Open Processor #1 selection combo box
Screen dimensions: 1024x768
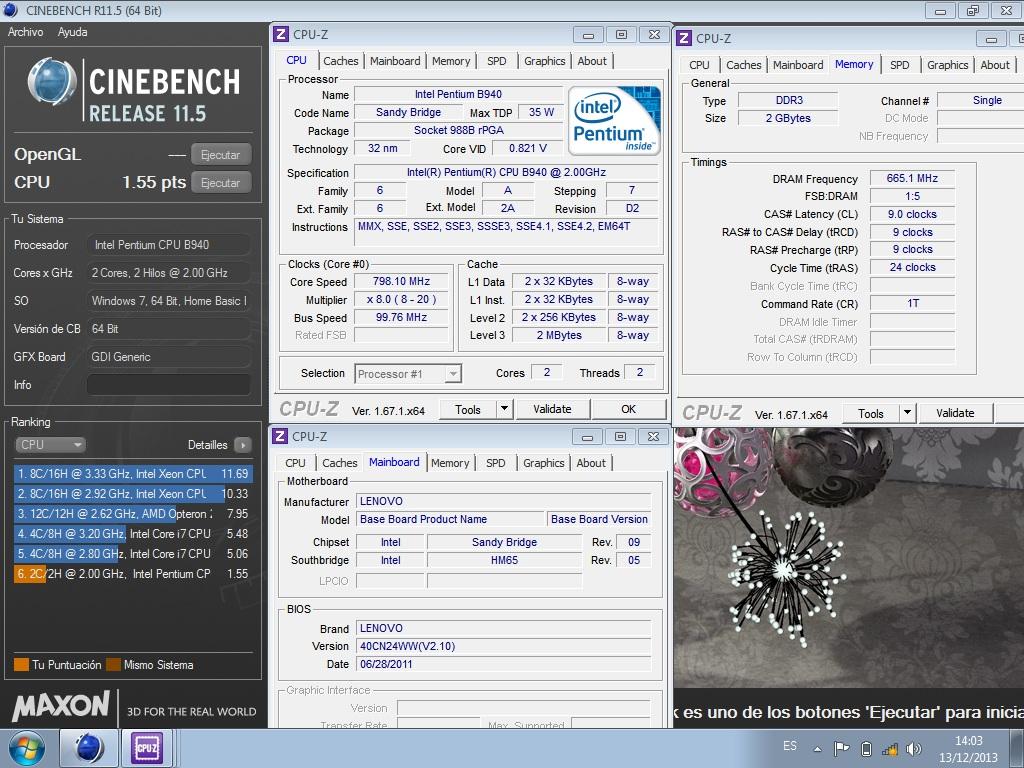[408, 374]
